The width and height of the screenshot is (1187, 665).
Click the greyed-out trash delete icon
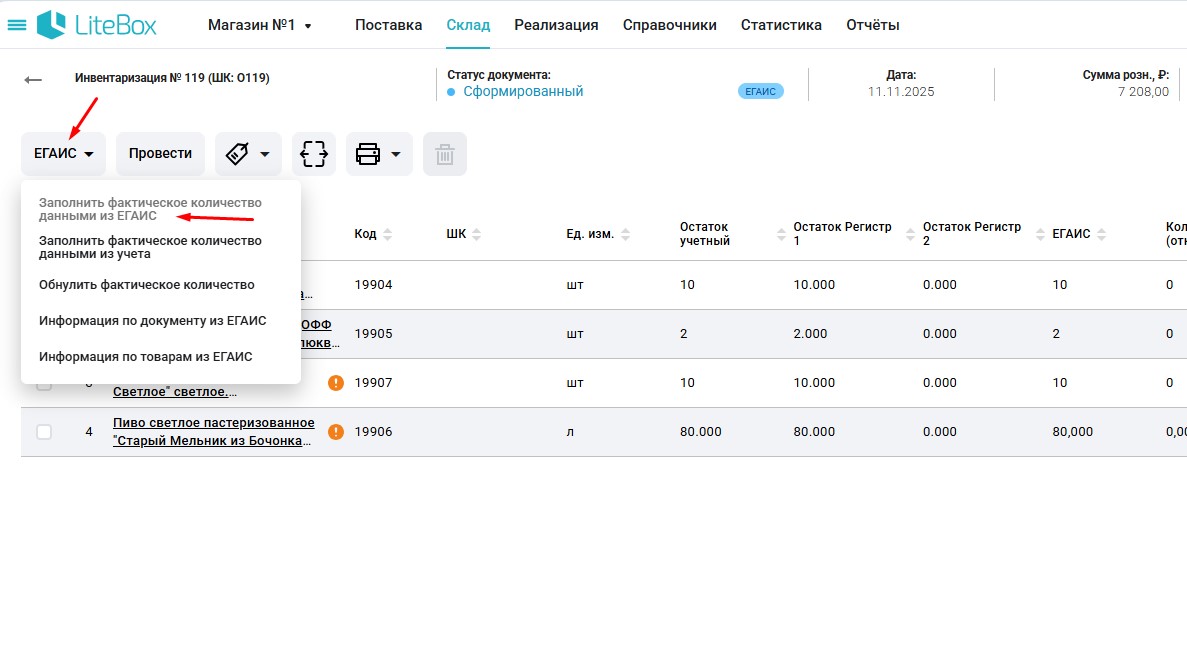coord(445,154)
